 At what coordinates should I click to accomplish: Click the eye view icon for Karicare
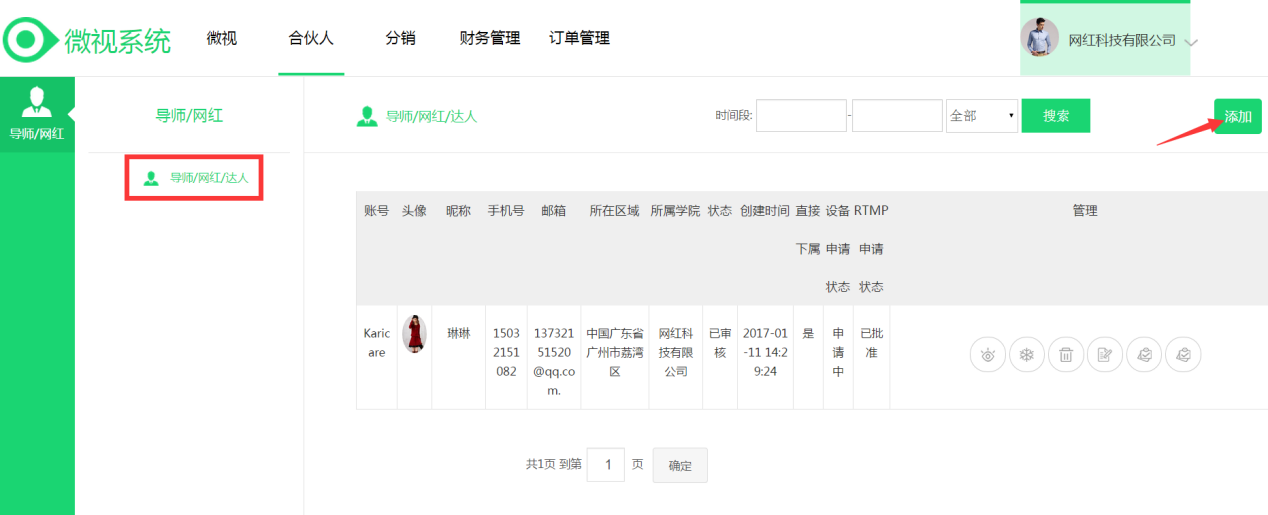988,354
